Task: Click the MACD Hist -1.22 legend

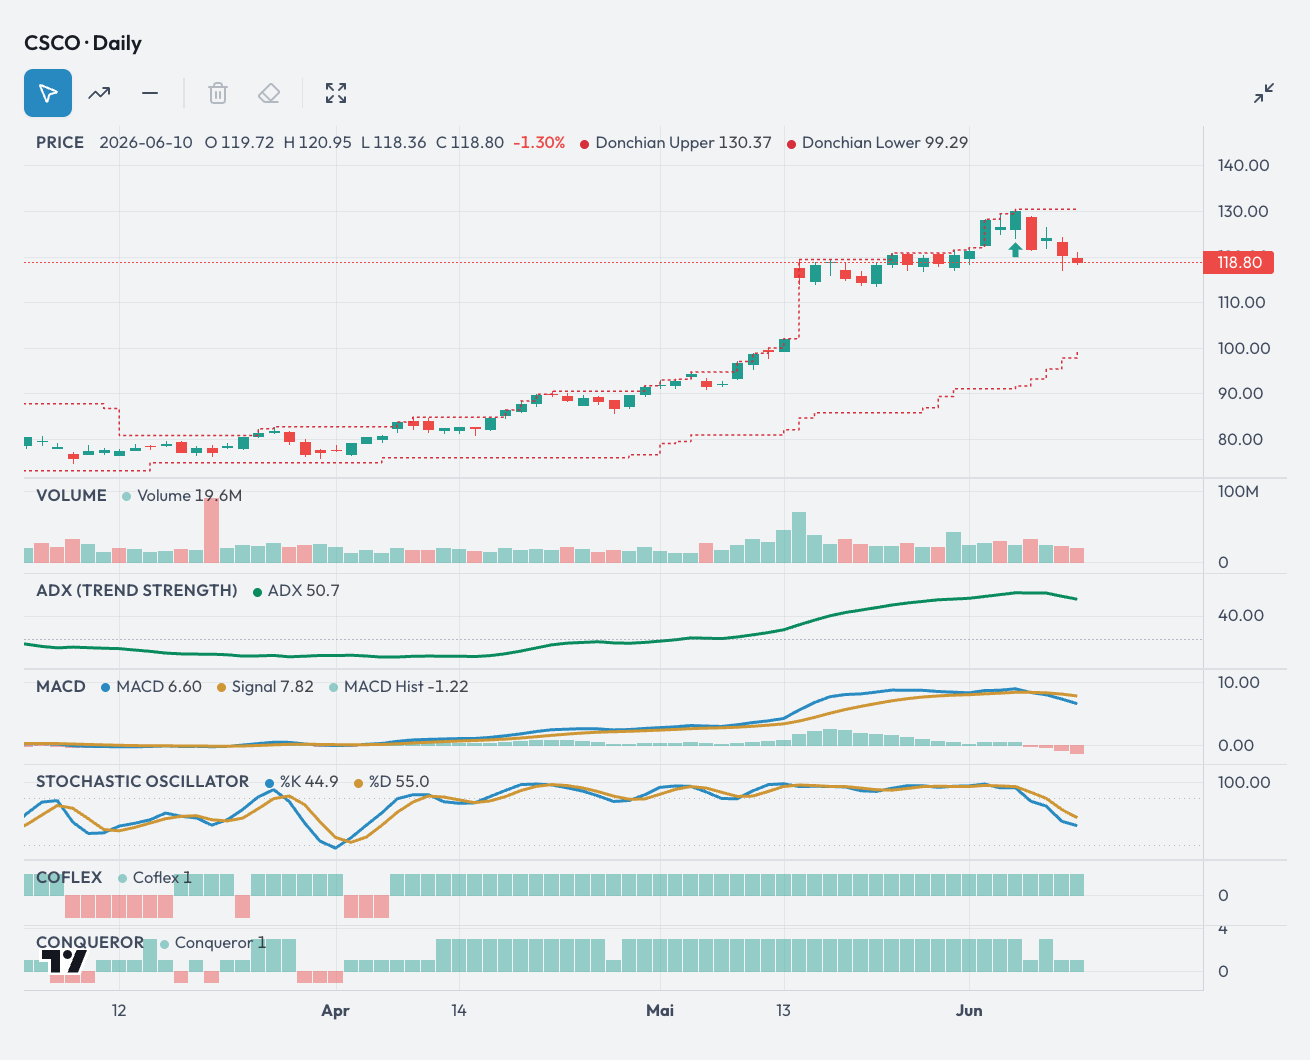Action: (406, 686)
